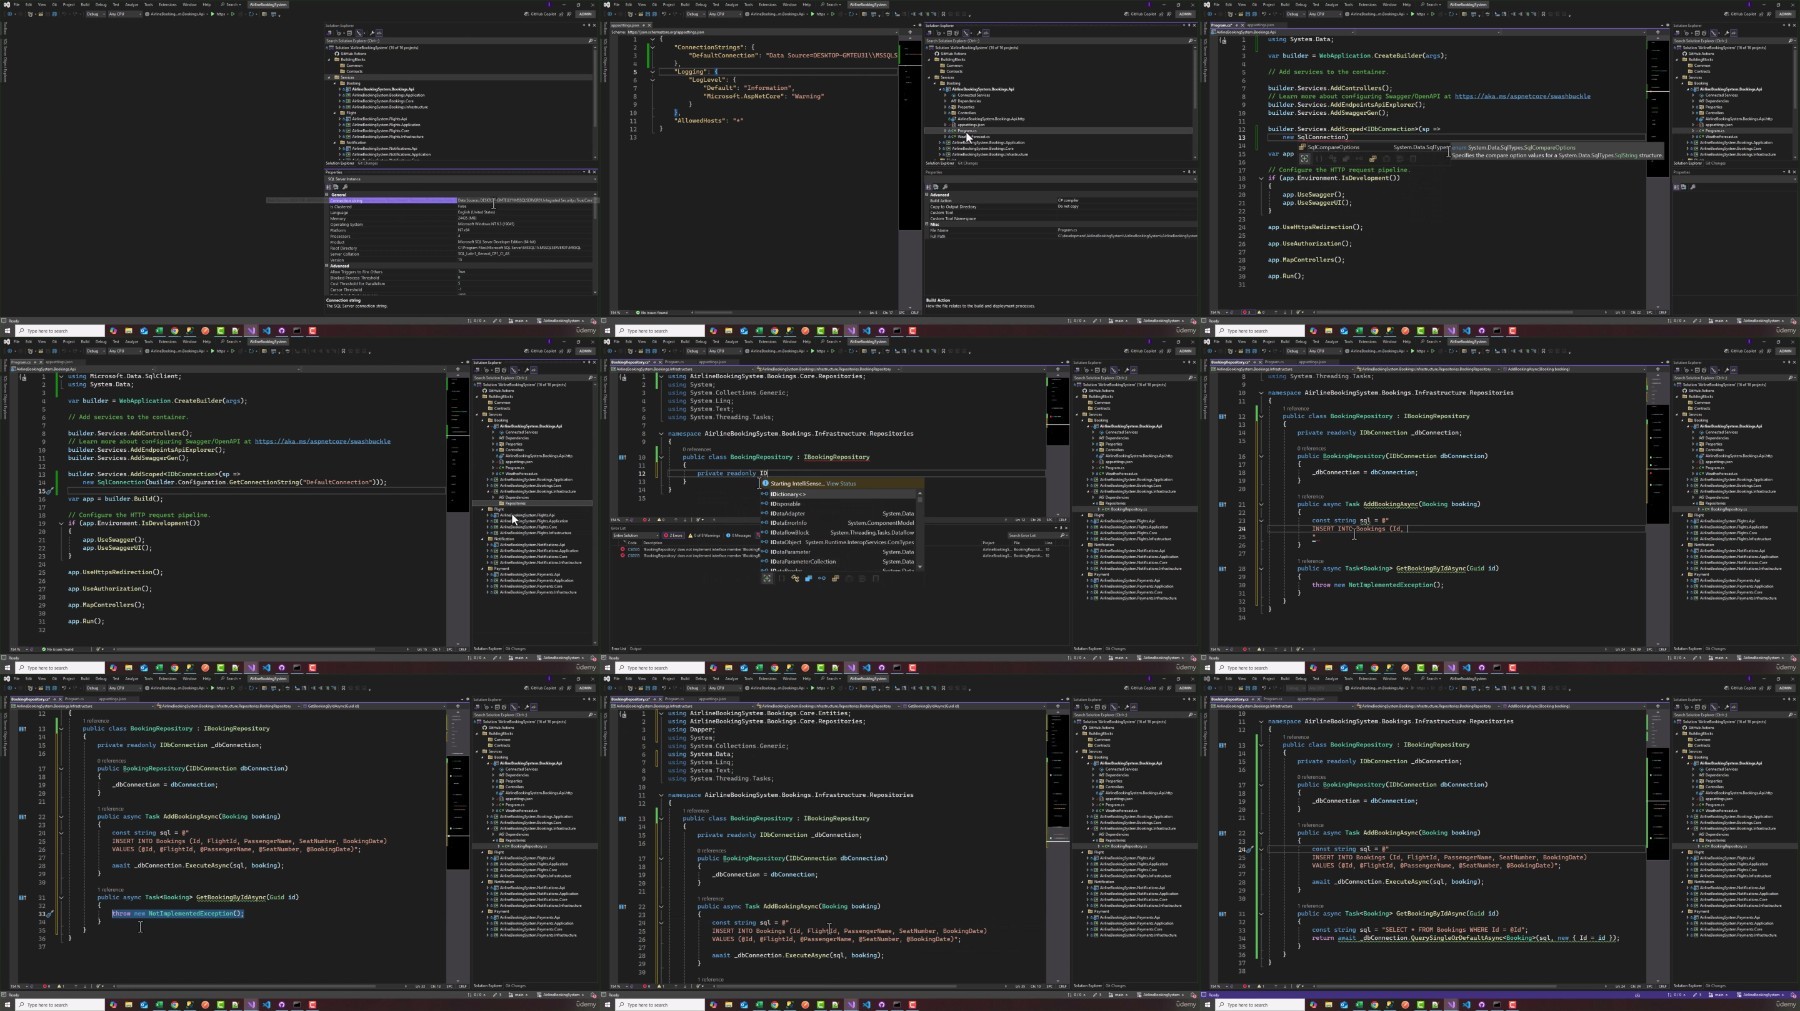
Task: Collapse the BookingRepository class on line 10
Action: tap(661, 457)
